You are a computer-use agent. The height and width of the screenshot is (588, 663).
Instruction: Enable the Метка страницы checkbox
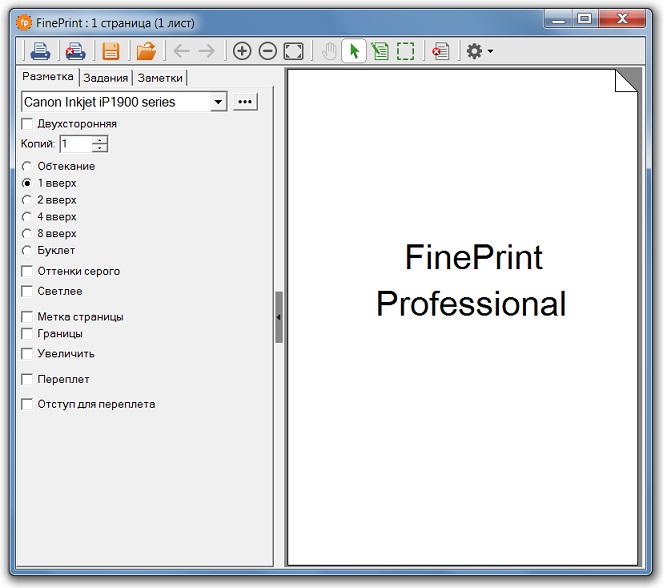[x=27, y=317]
